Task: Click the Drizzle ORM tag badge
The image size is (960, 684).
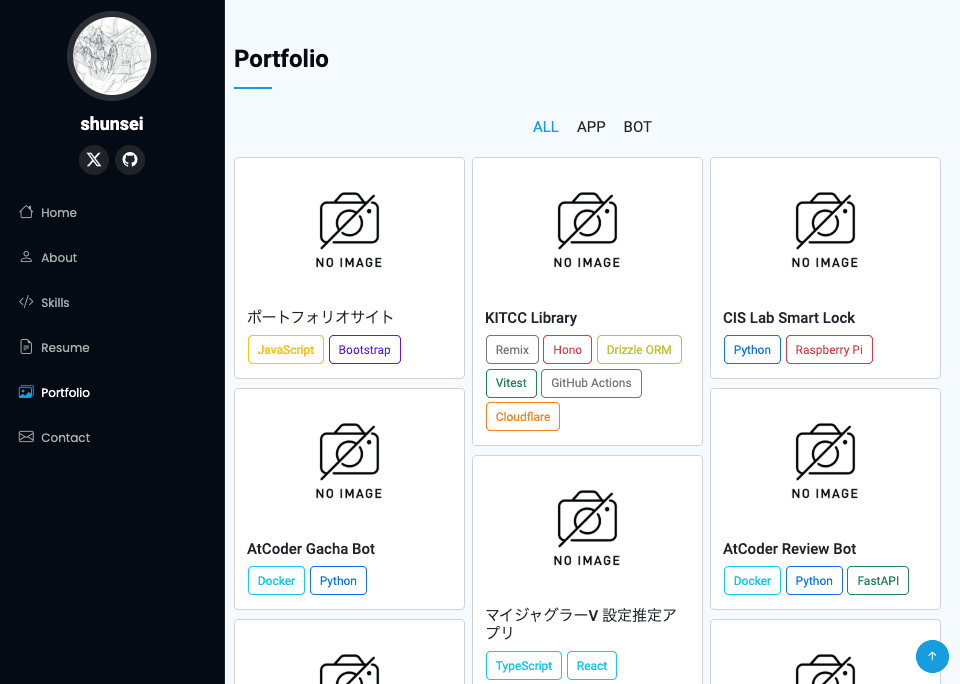Action: (639, 350)
